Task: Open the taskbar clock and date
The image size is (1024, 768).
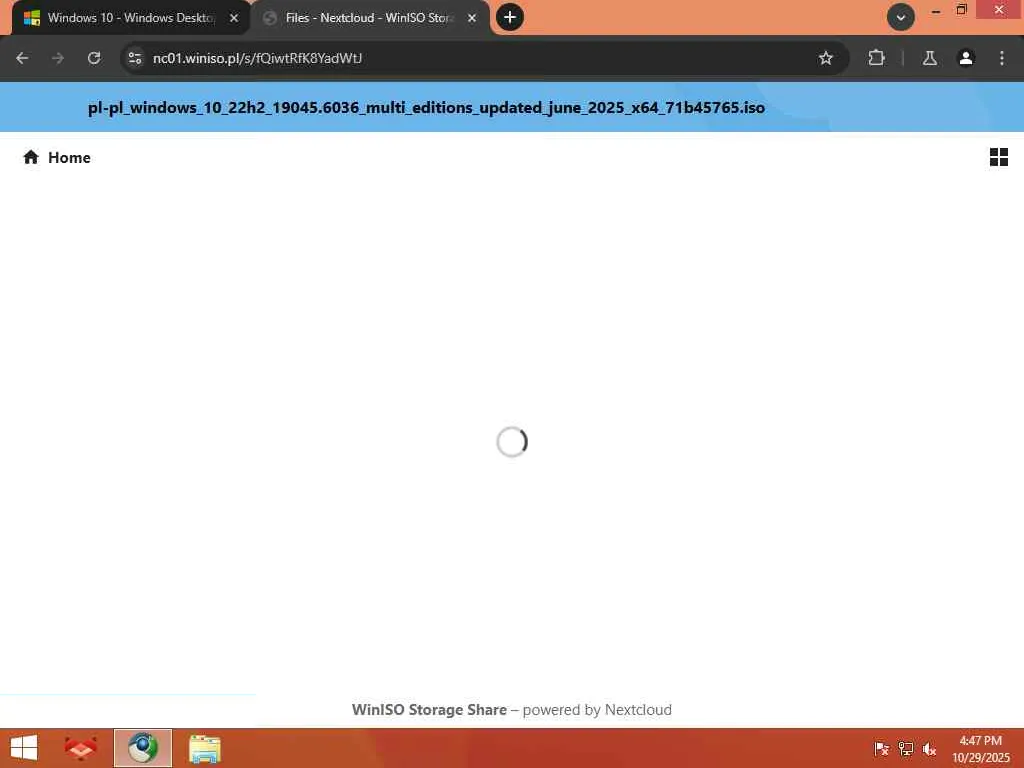Action: tap(981, 749)
